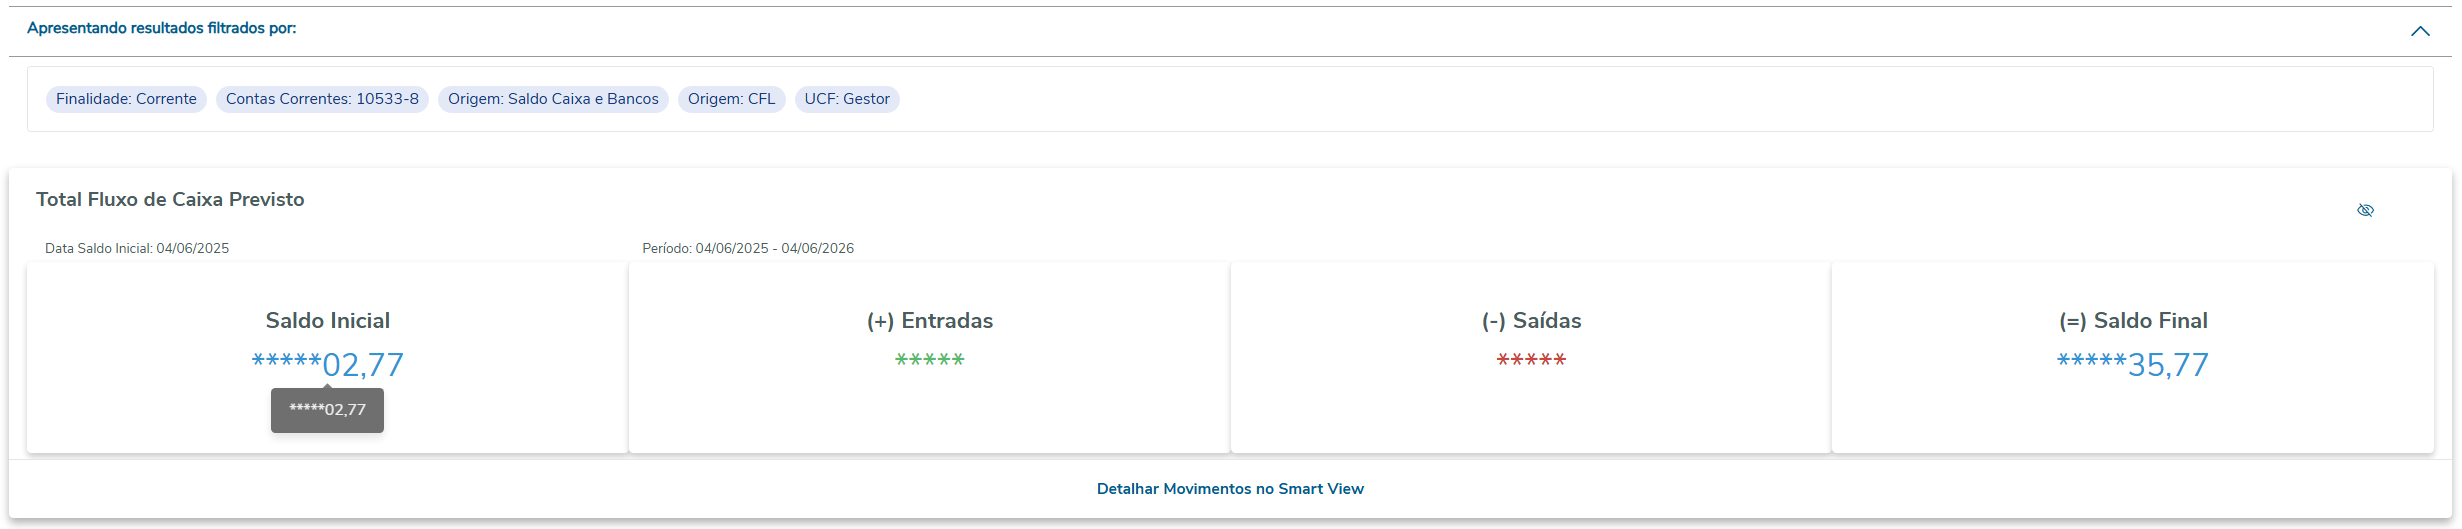
Task: Click the 'Origem: Saldo Caixa e Bancos' chip
Action: click(553, 99)
